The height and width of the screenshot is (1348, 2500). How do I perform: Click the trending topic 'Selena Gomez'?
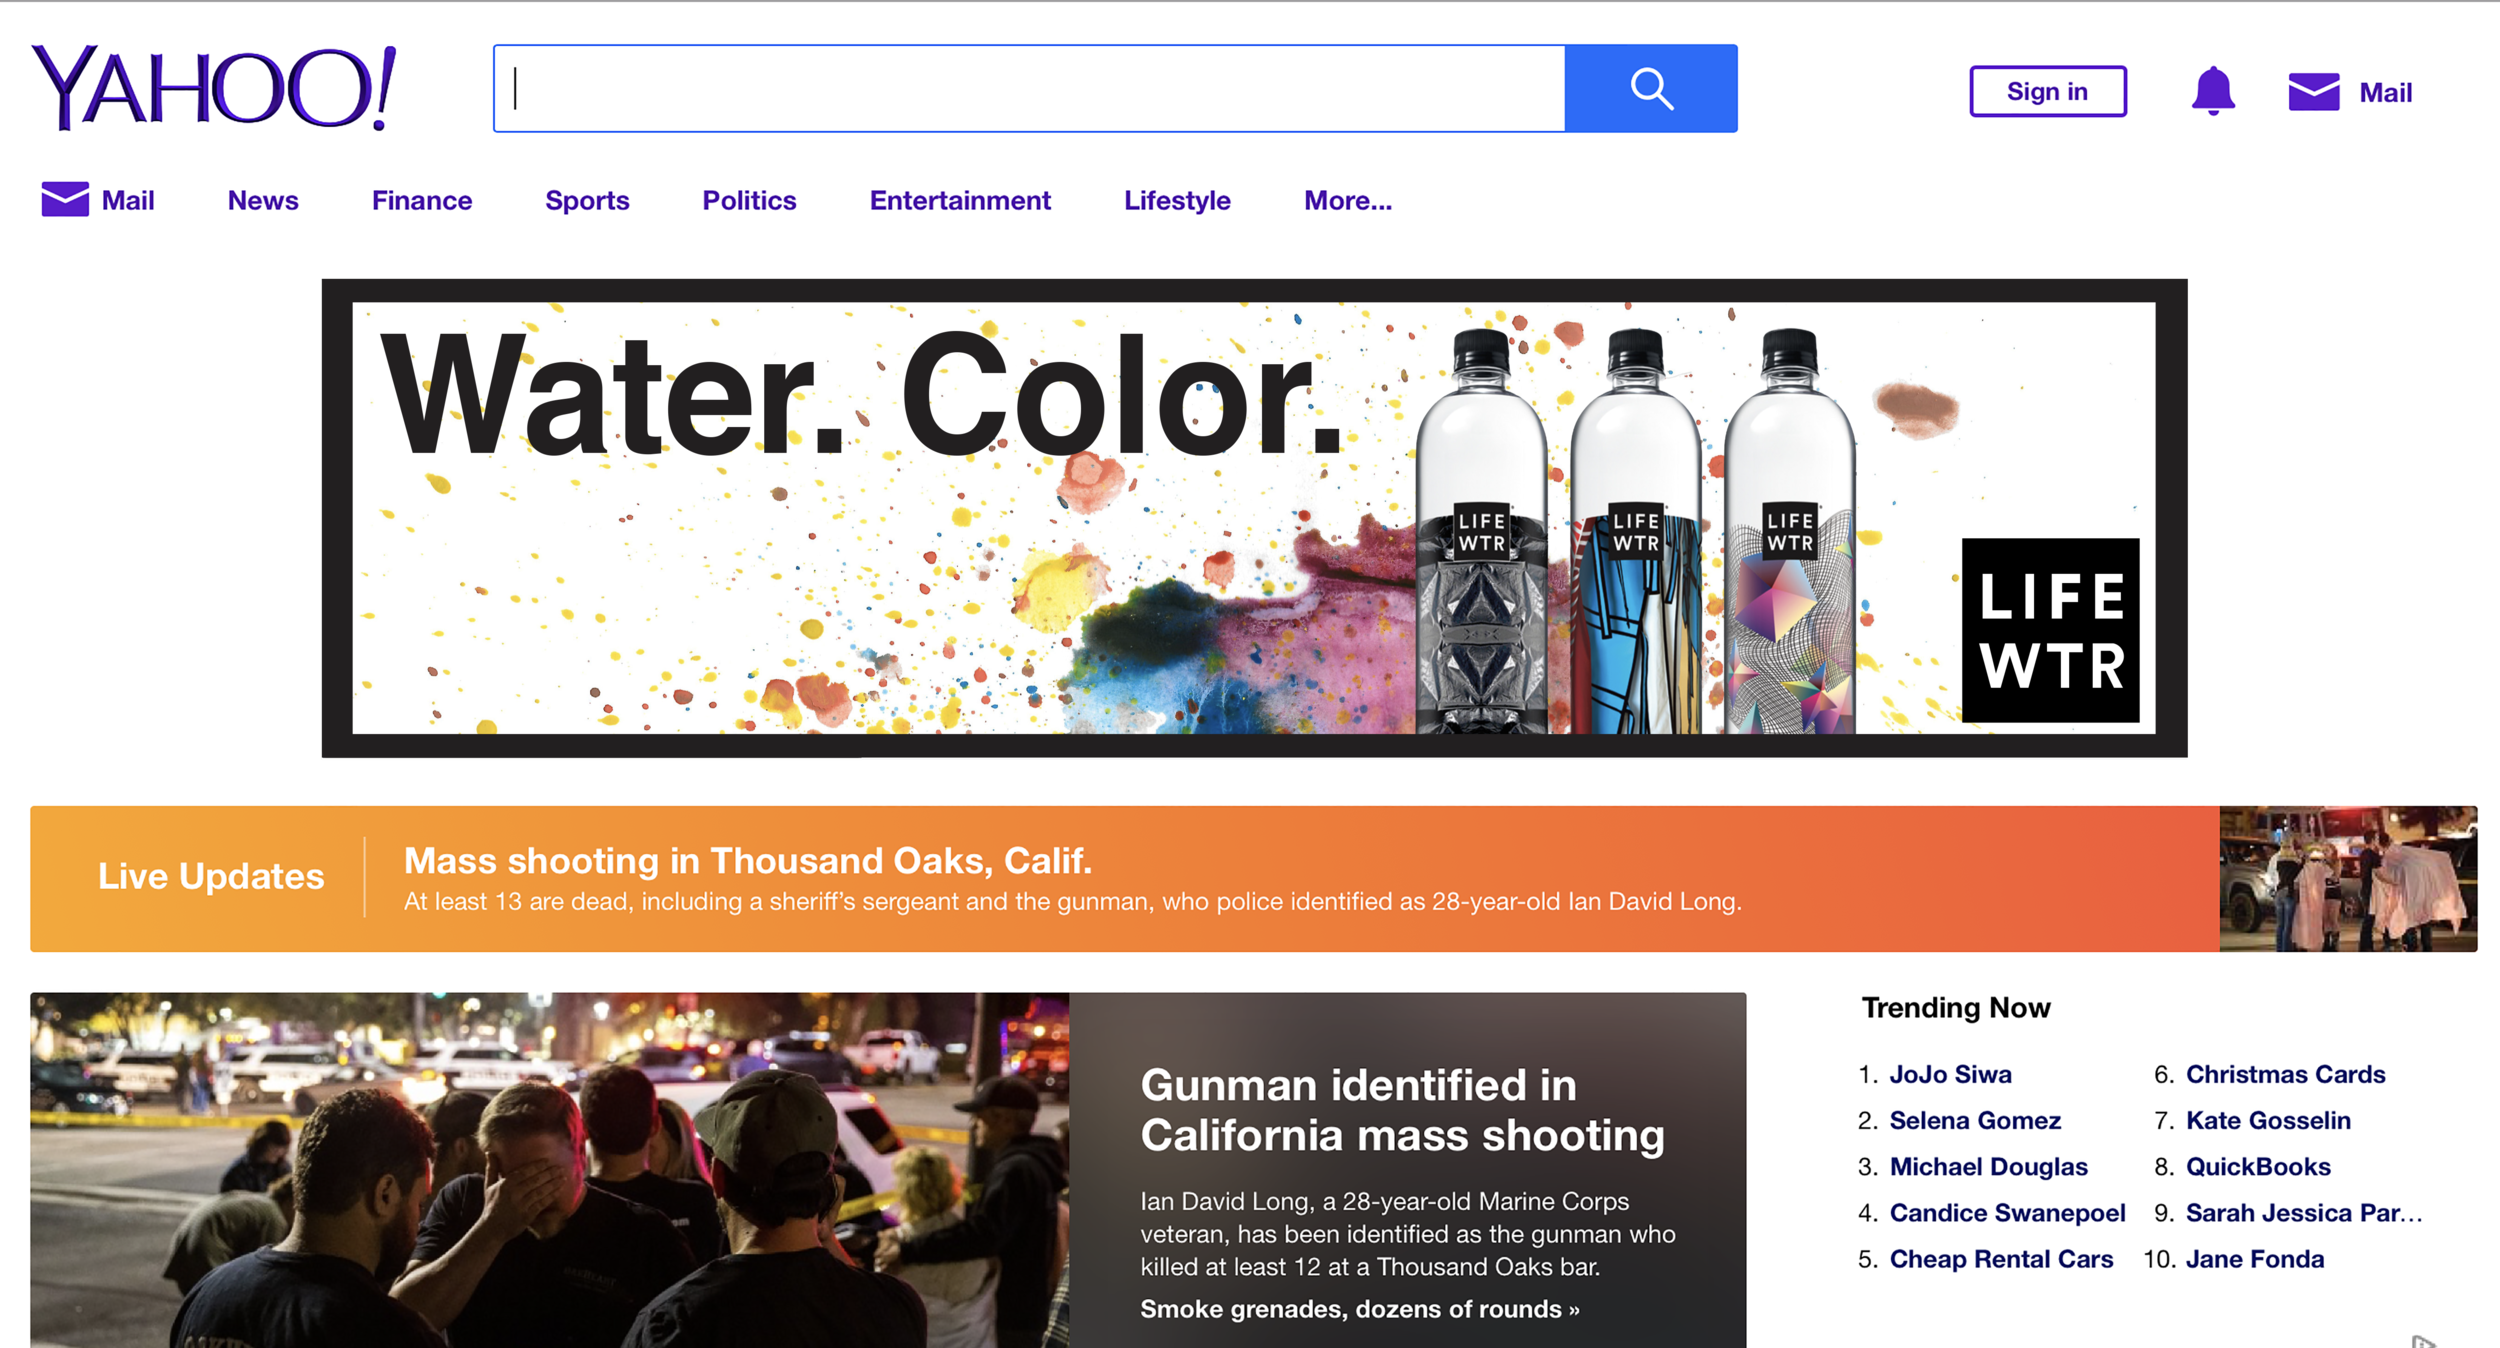[x=1974, y=1120]
